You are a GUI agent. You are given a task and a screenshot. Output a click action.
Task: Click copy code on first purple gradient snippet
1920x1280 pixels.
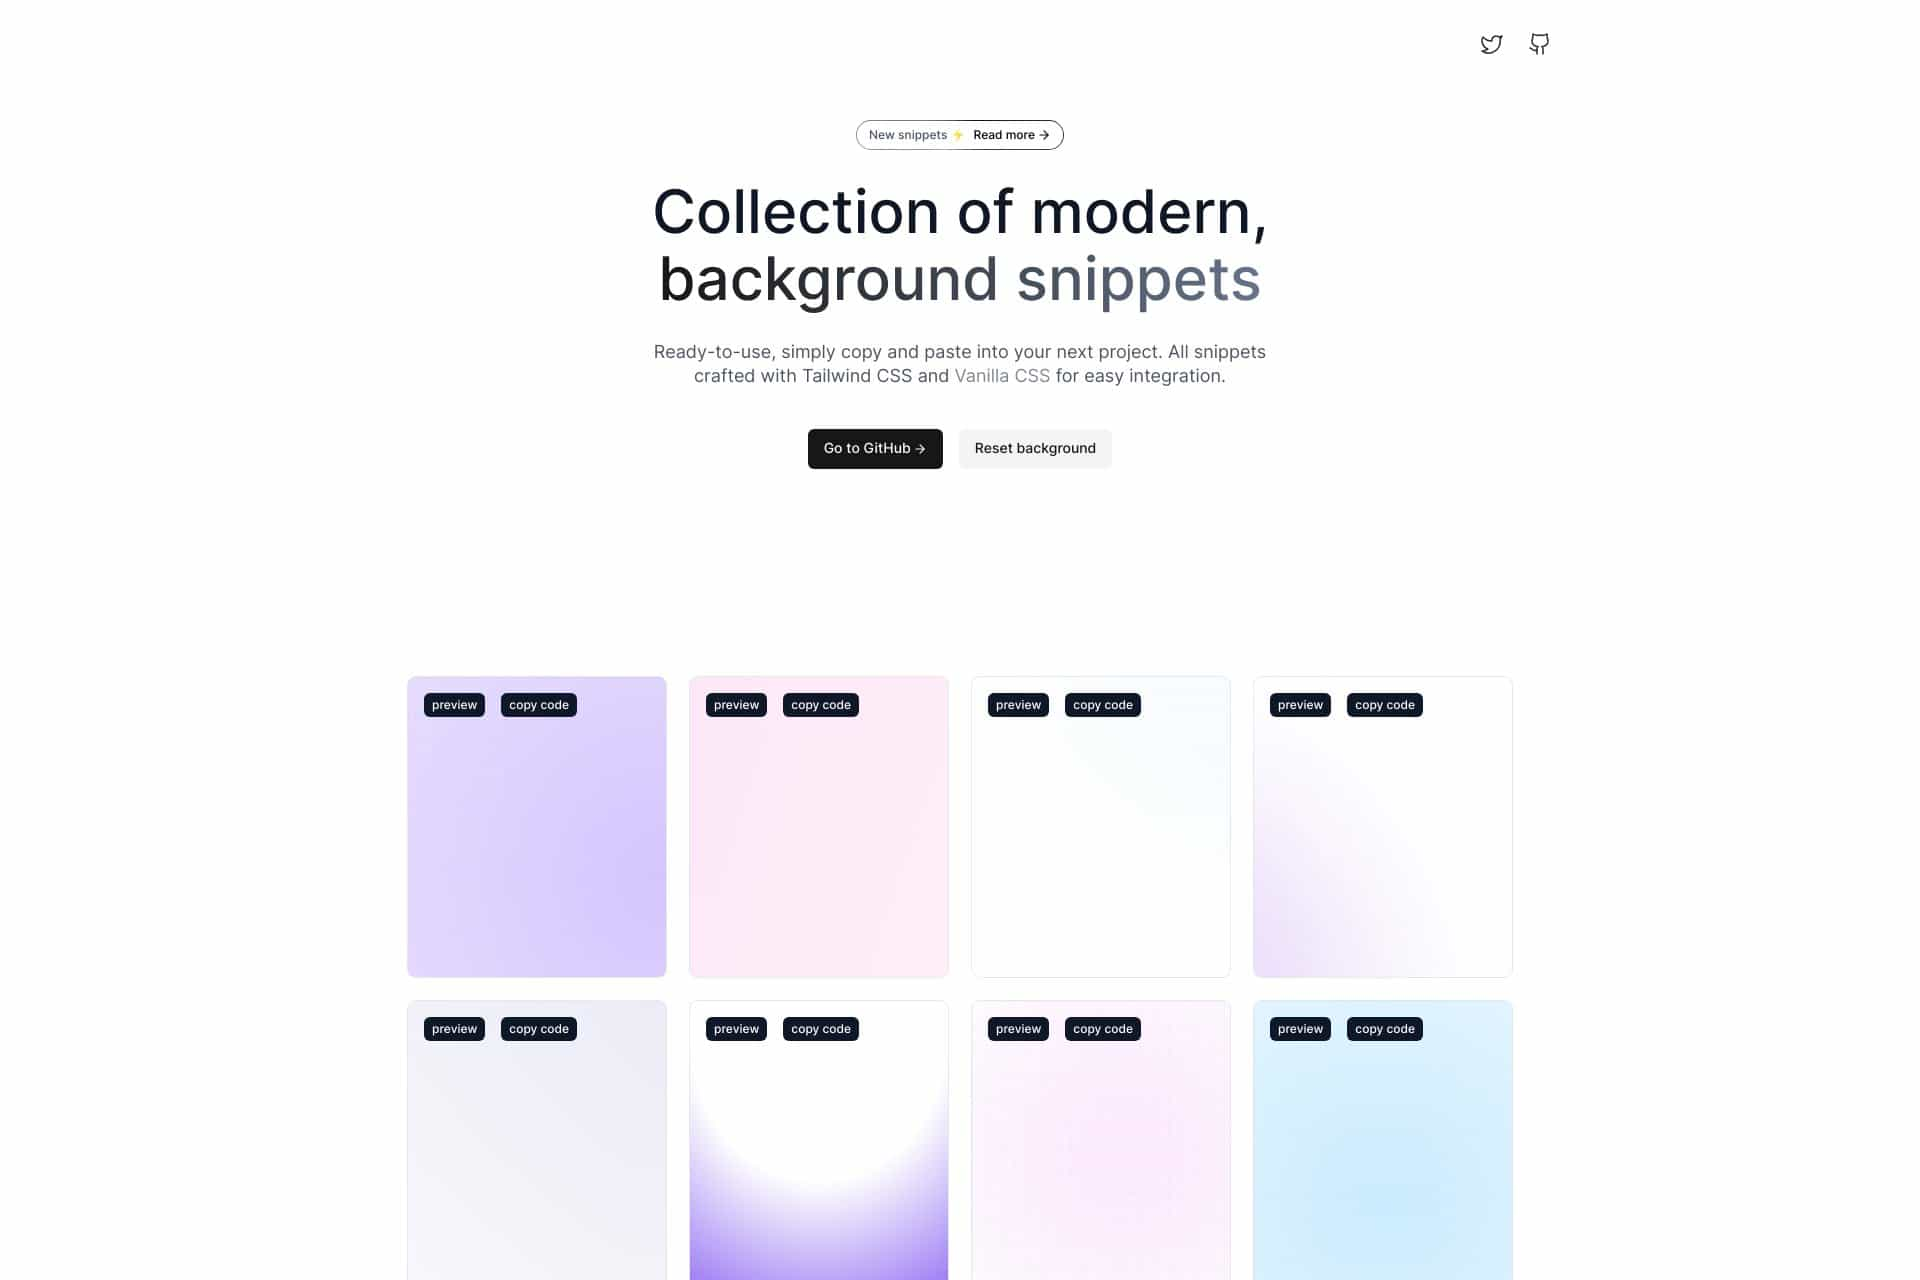point(539,704)
